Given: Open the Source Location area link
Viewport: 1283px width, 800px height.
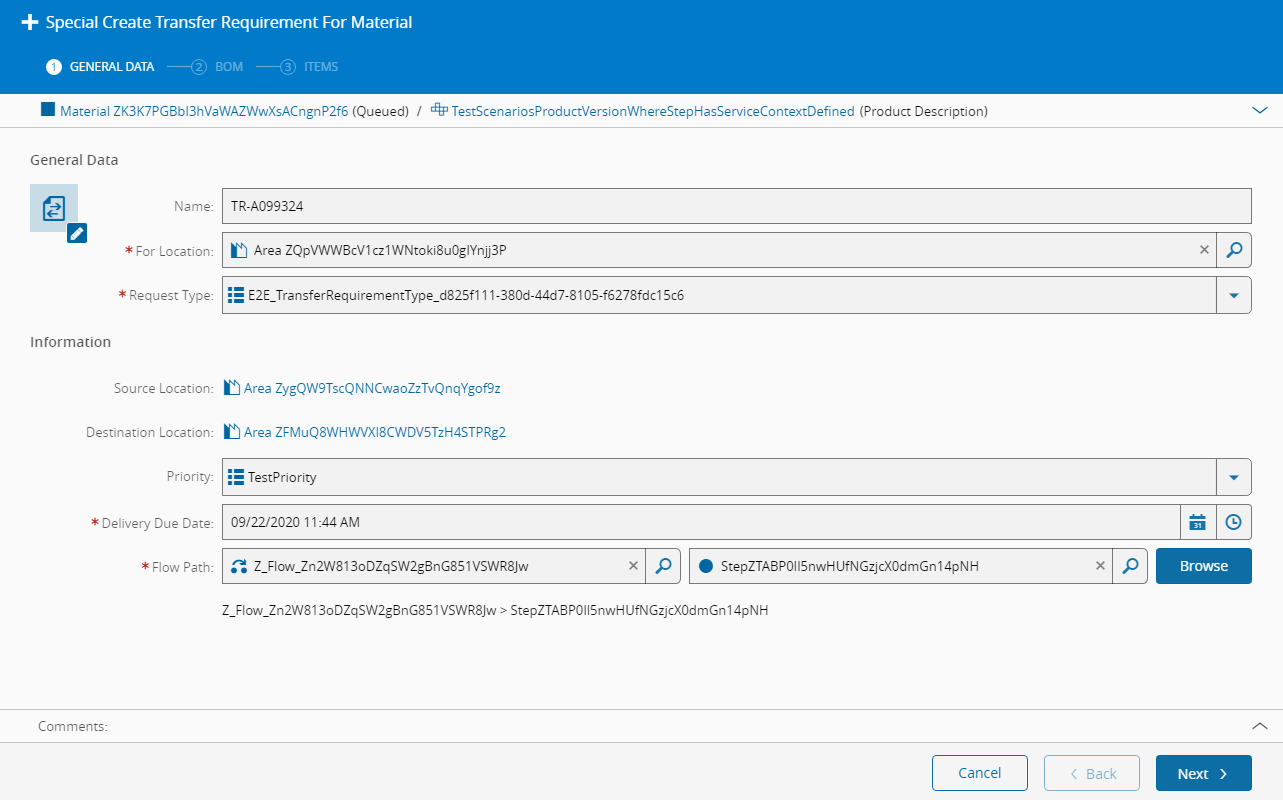Looking at the screenshot, I should point(371,388).
